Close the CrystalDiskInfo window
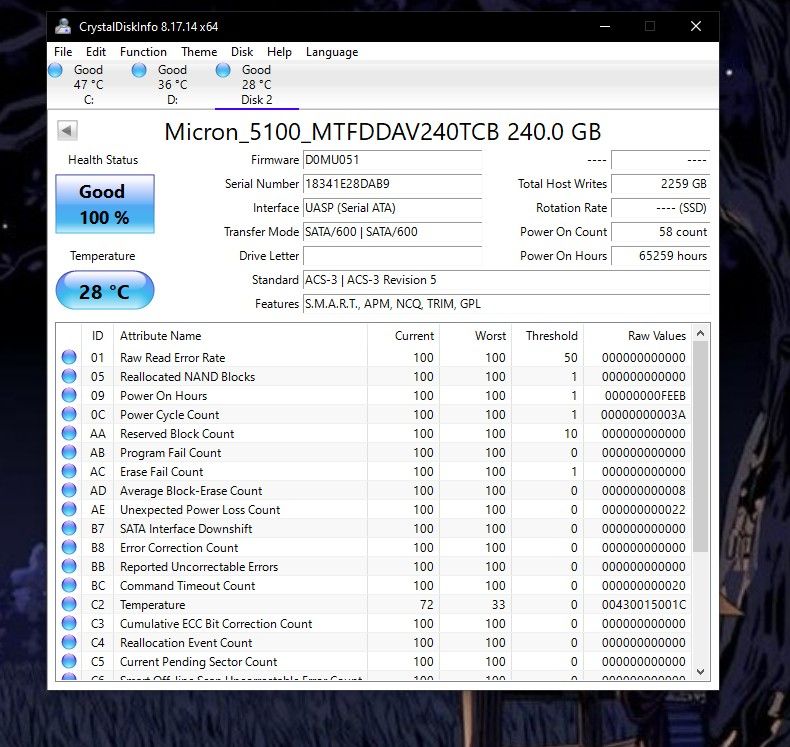The image size is (790, 747). click(x=696, y=26)
